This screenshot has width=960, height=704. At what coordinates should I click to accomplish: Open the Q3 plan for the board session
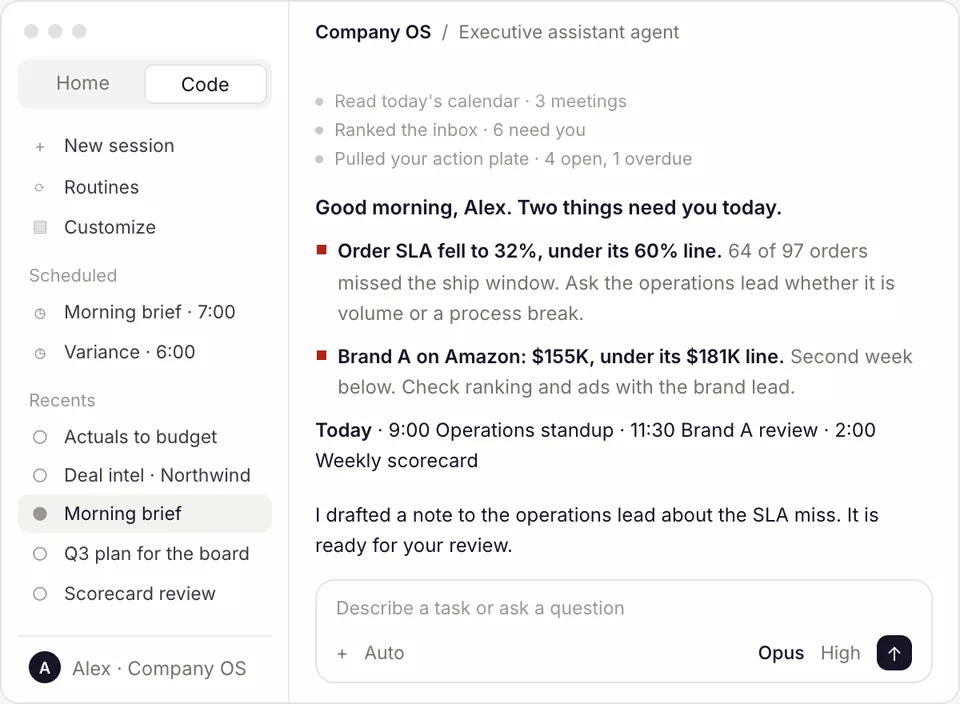[x=157, y=553]
